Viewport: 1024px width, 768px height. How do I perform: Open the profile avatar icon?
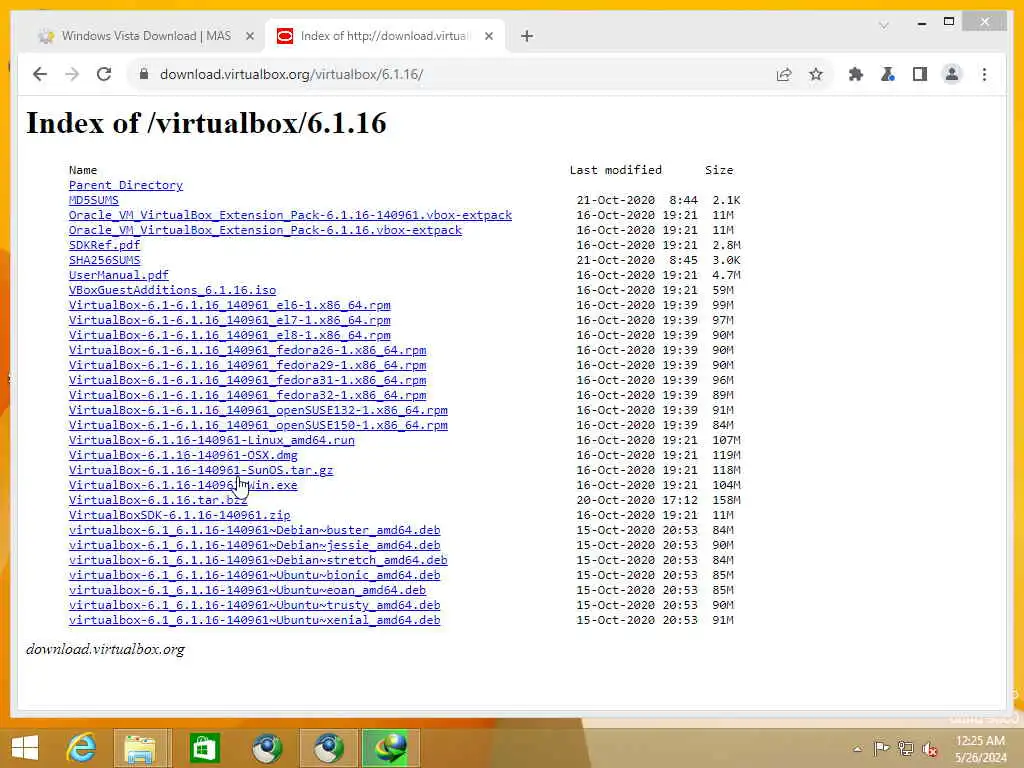pos(952,74)
